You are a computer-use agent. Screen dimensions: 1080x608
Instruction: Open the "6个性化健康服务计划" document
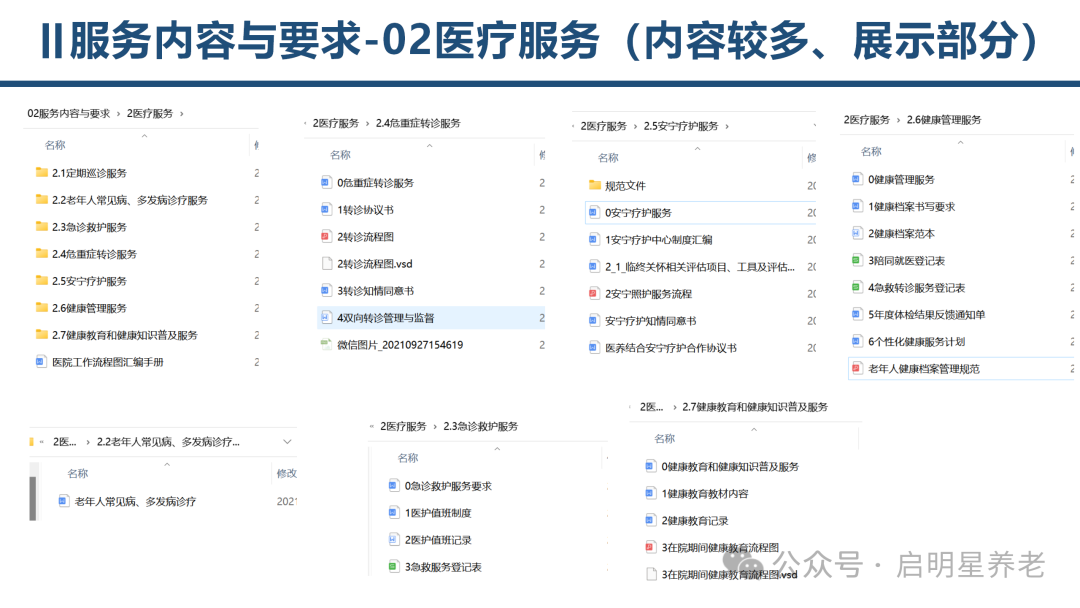(x=916, y=341)
